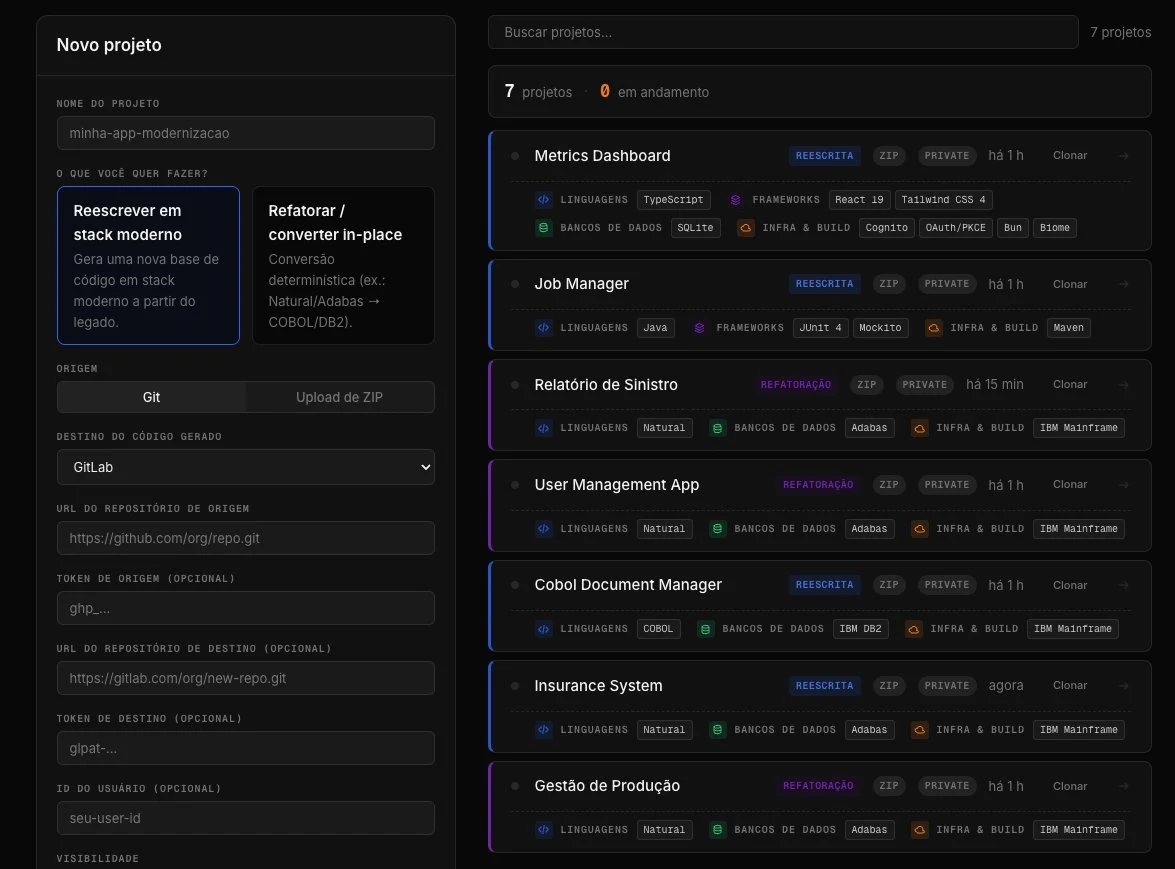Click the database icon in Insurance System
The image size is (1175, 869).
pos(717,730)
